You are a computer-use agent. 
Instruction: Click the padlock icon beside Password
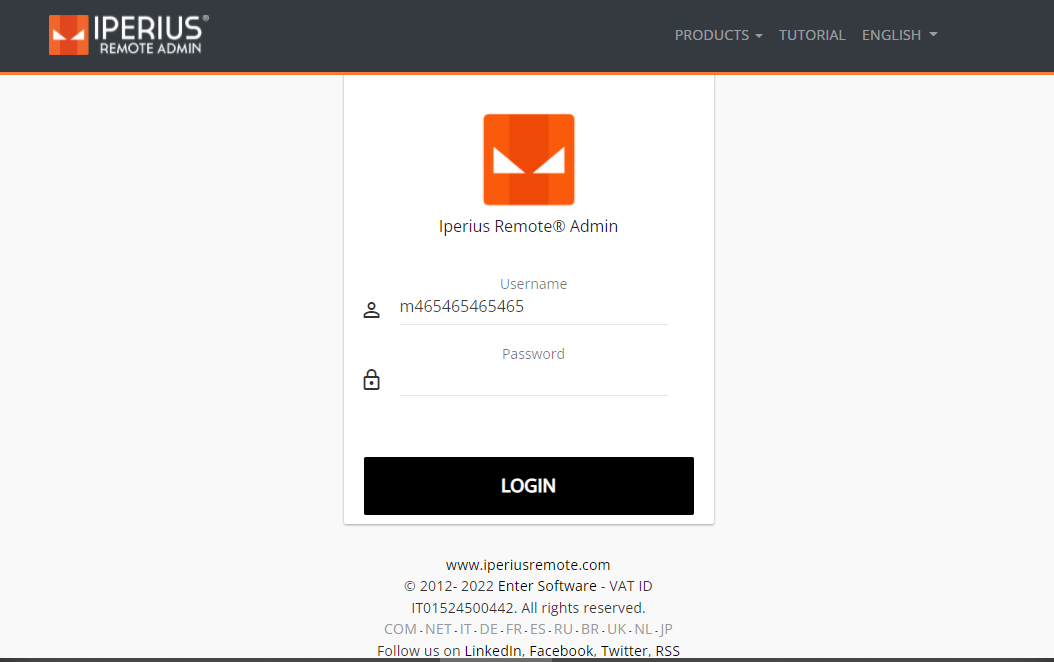(371, 380)
